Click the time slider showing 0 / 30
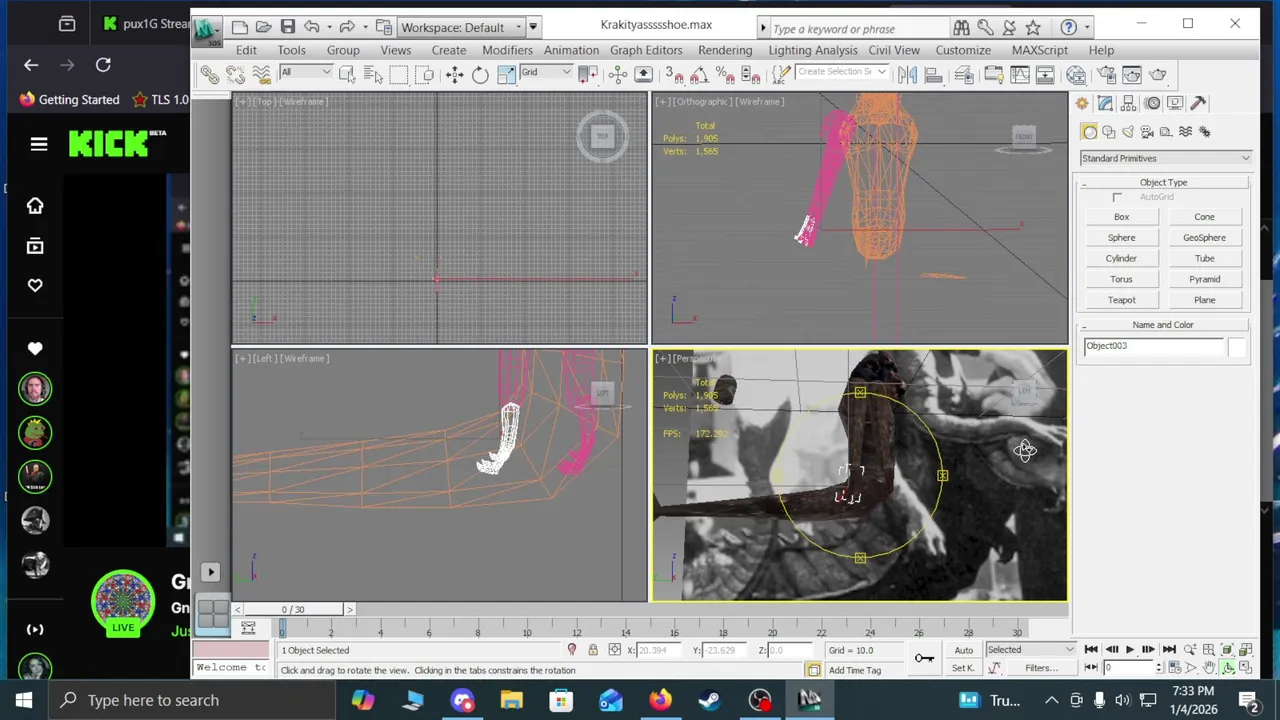The height and width of the screenshot is (720, 1280). point(293,609)
